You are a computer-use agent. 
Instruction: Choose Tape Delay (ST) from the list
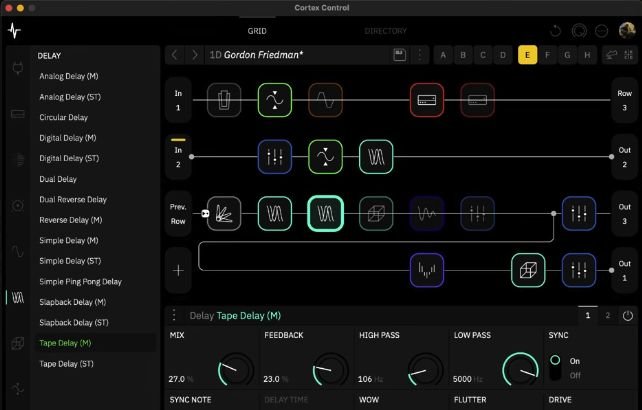point(66,364)
